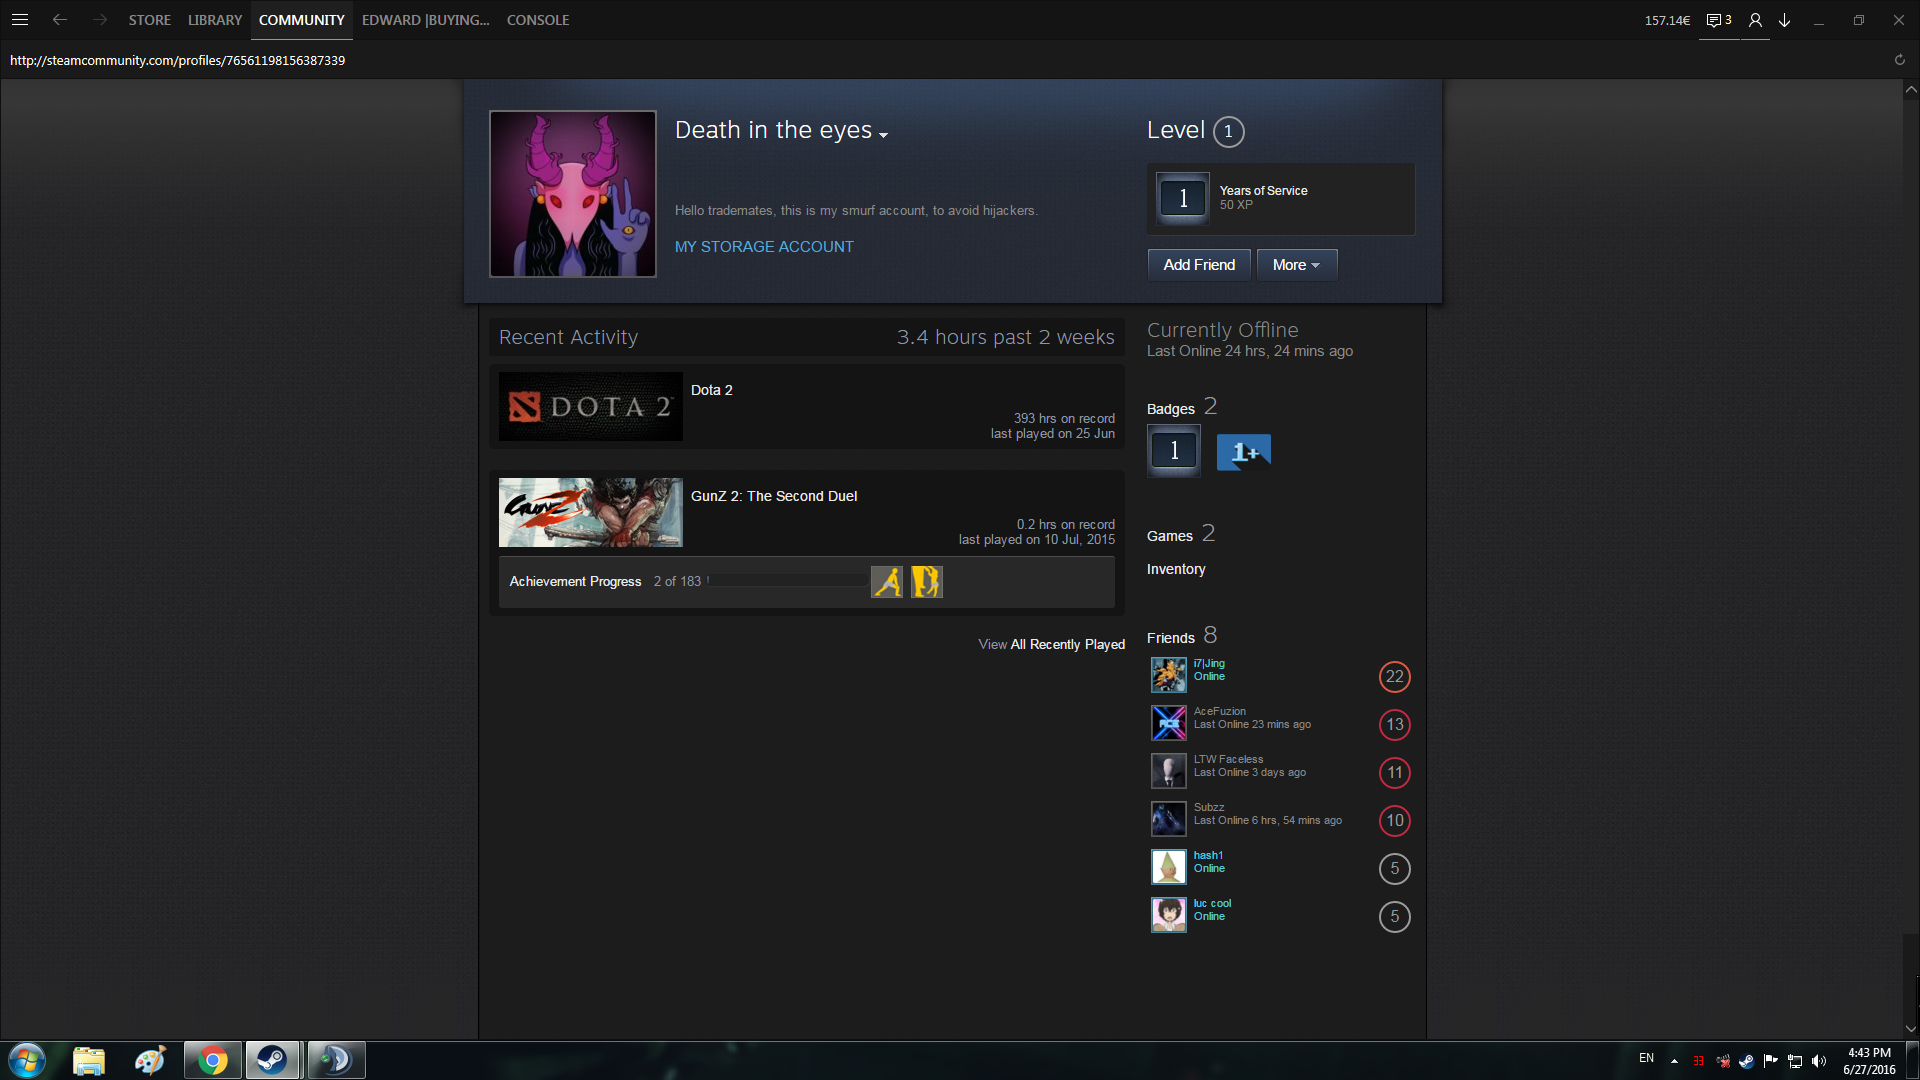Screen dimensions: 1920x1080
Task: Open Years of Service badge icon
Action: [x=1182, y=198]
